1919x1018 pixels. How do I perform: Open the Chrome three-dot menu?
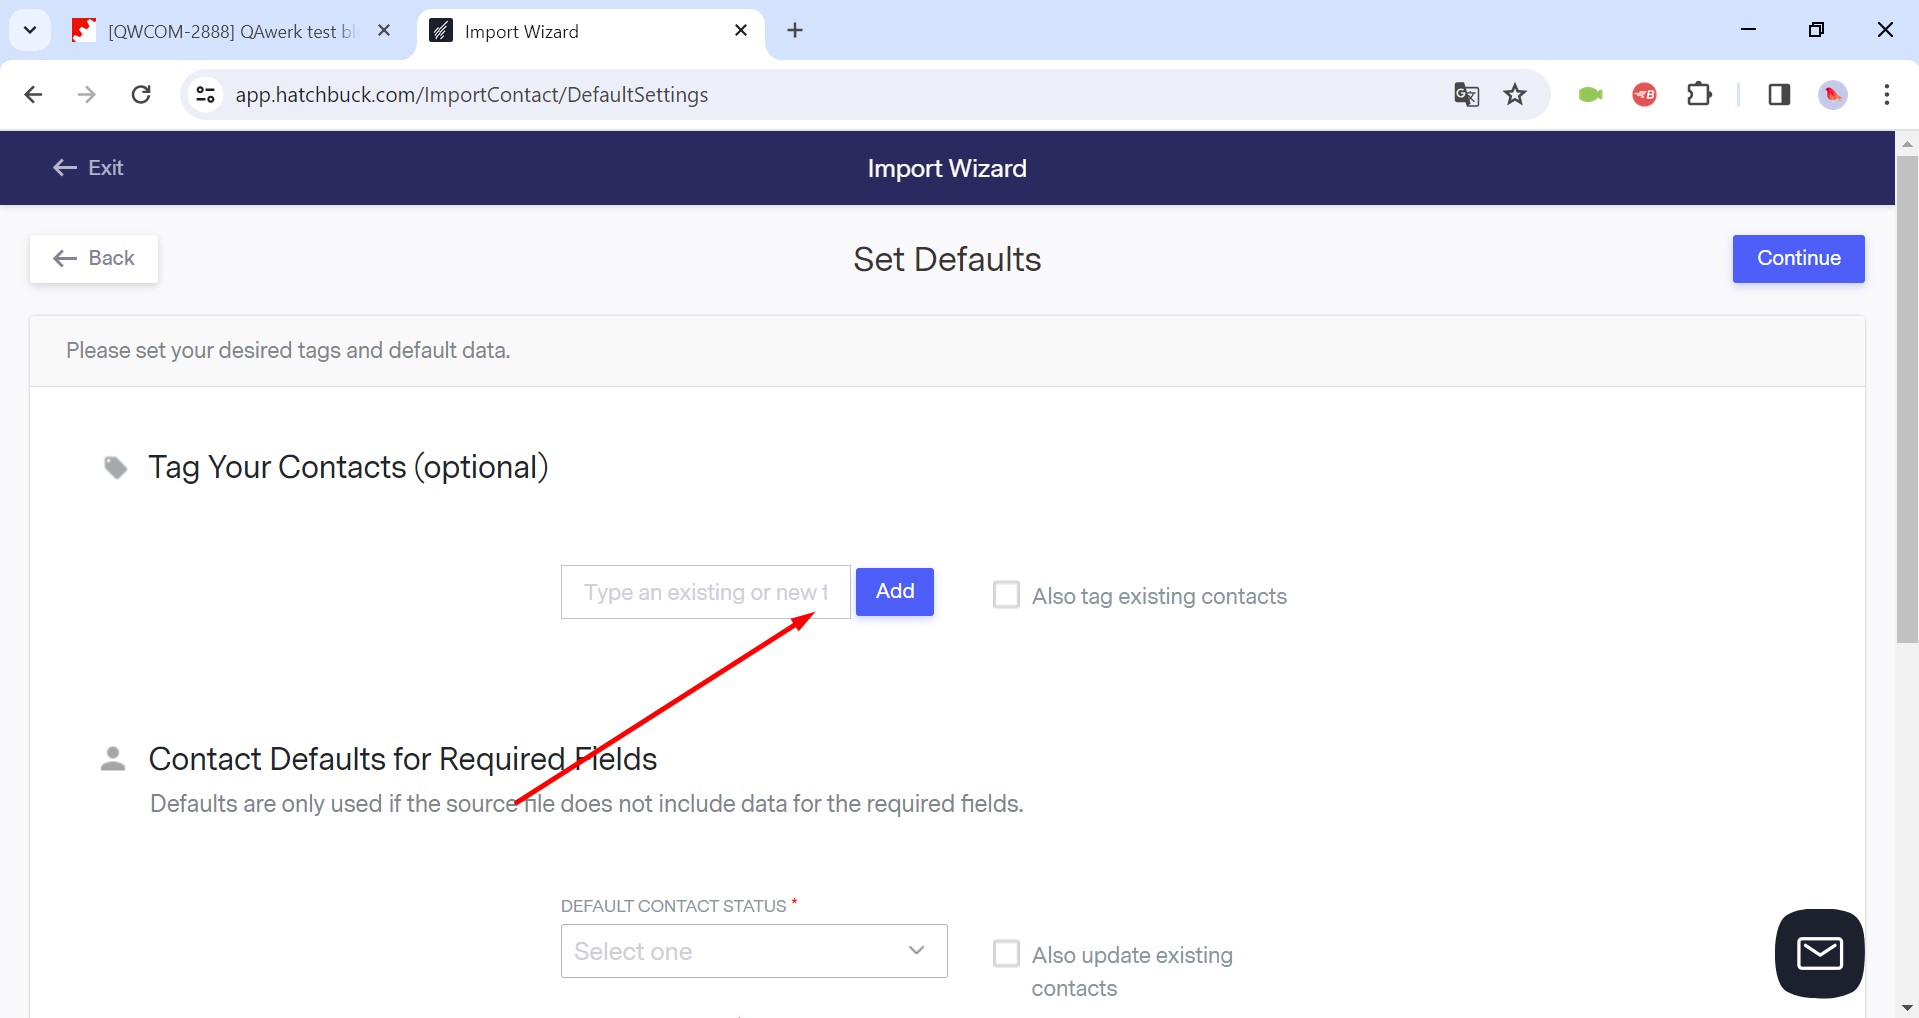pos(1886,95)
